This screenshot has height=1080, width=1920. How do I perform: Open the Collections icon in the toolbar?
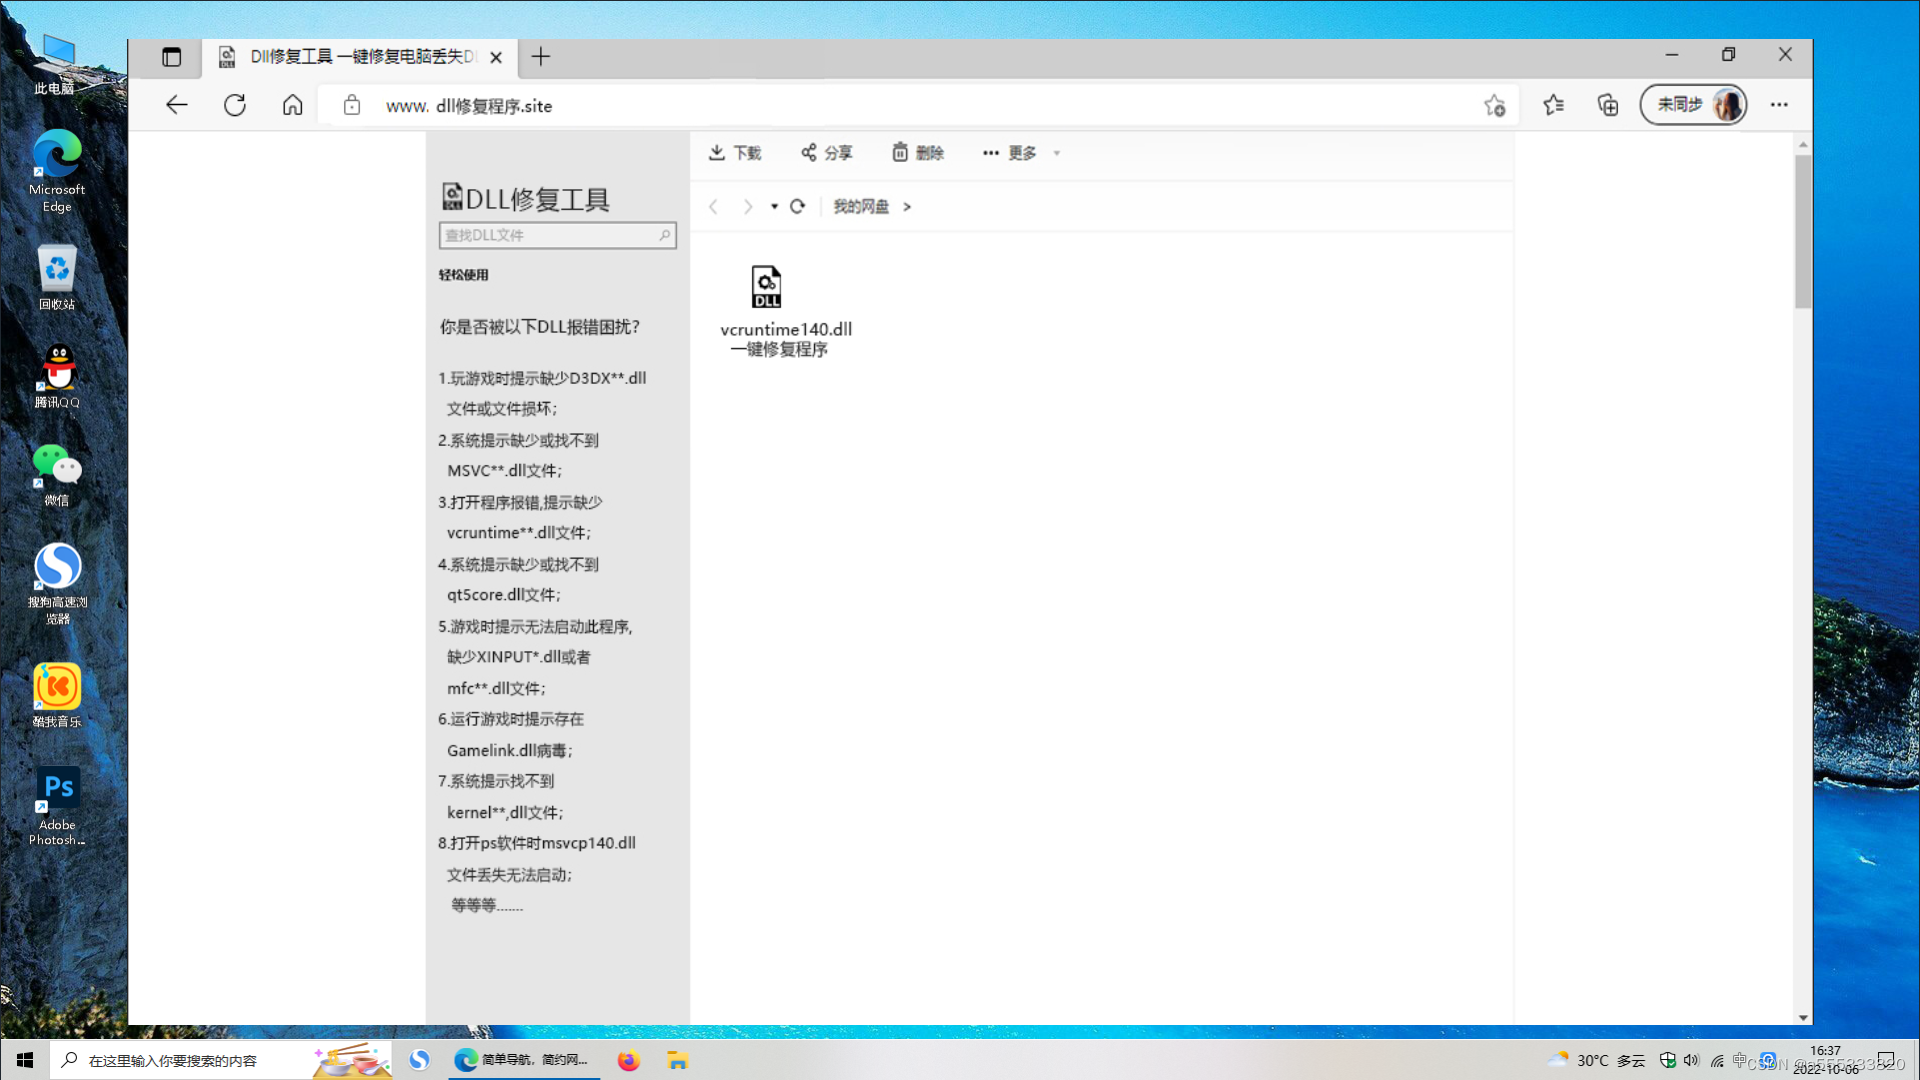(x=1608, y=105)
